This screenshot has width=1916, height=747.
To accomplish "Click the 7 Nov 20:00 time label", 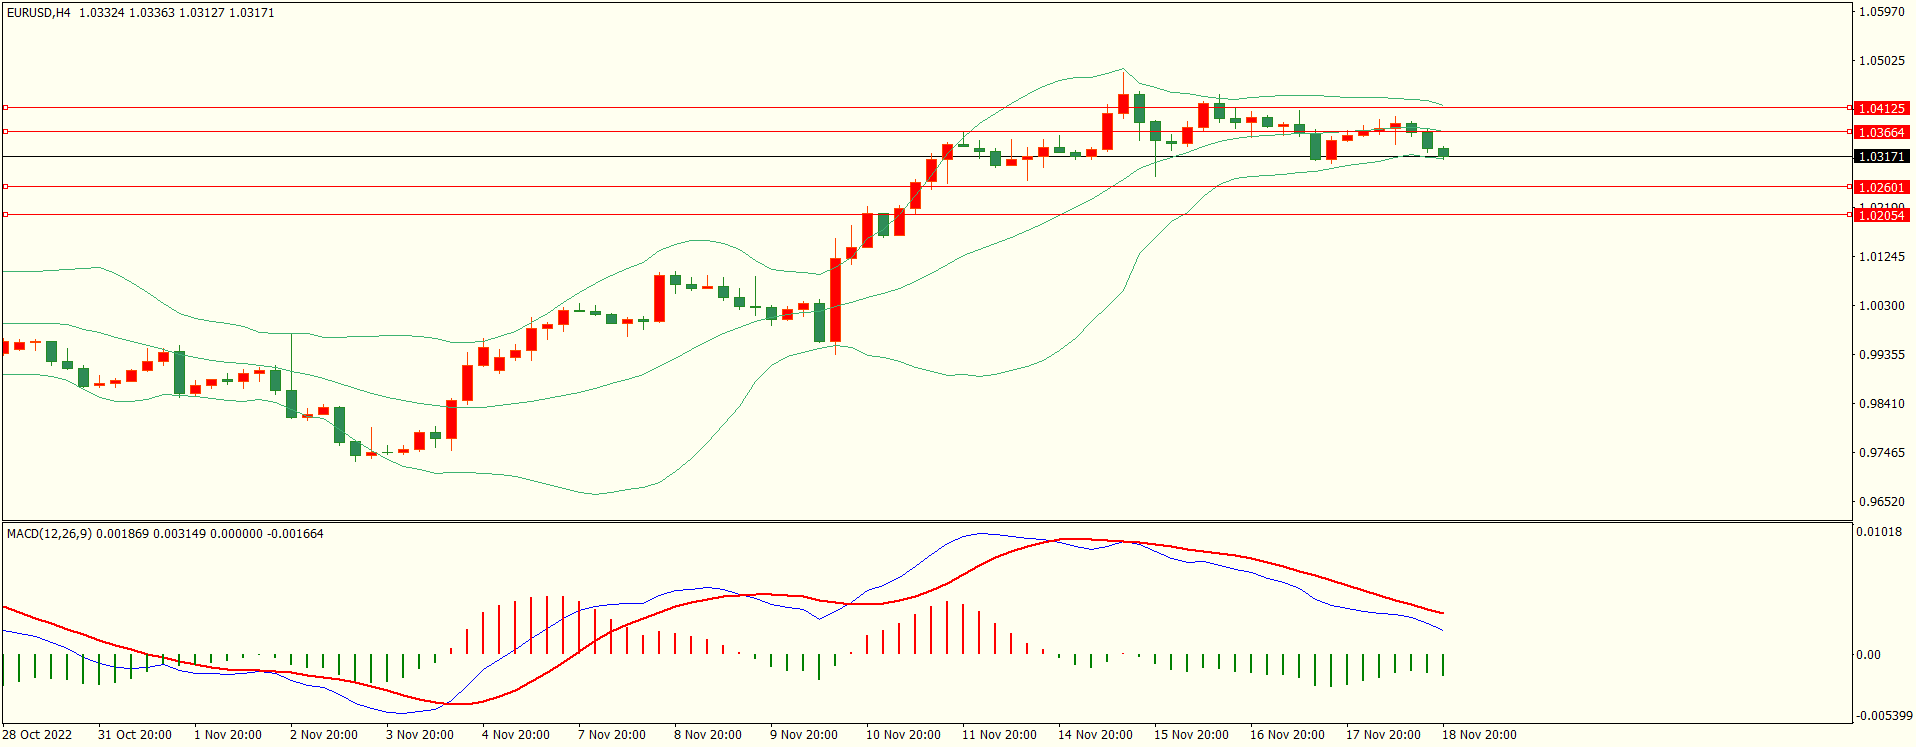I will click(x=612, y=735).
